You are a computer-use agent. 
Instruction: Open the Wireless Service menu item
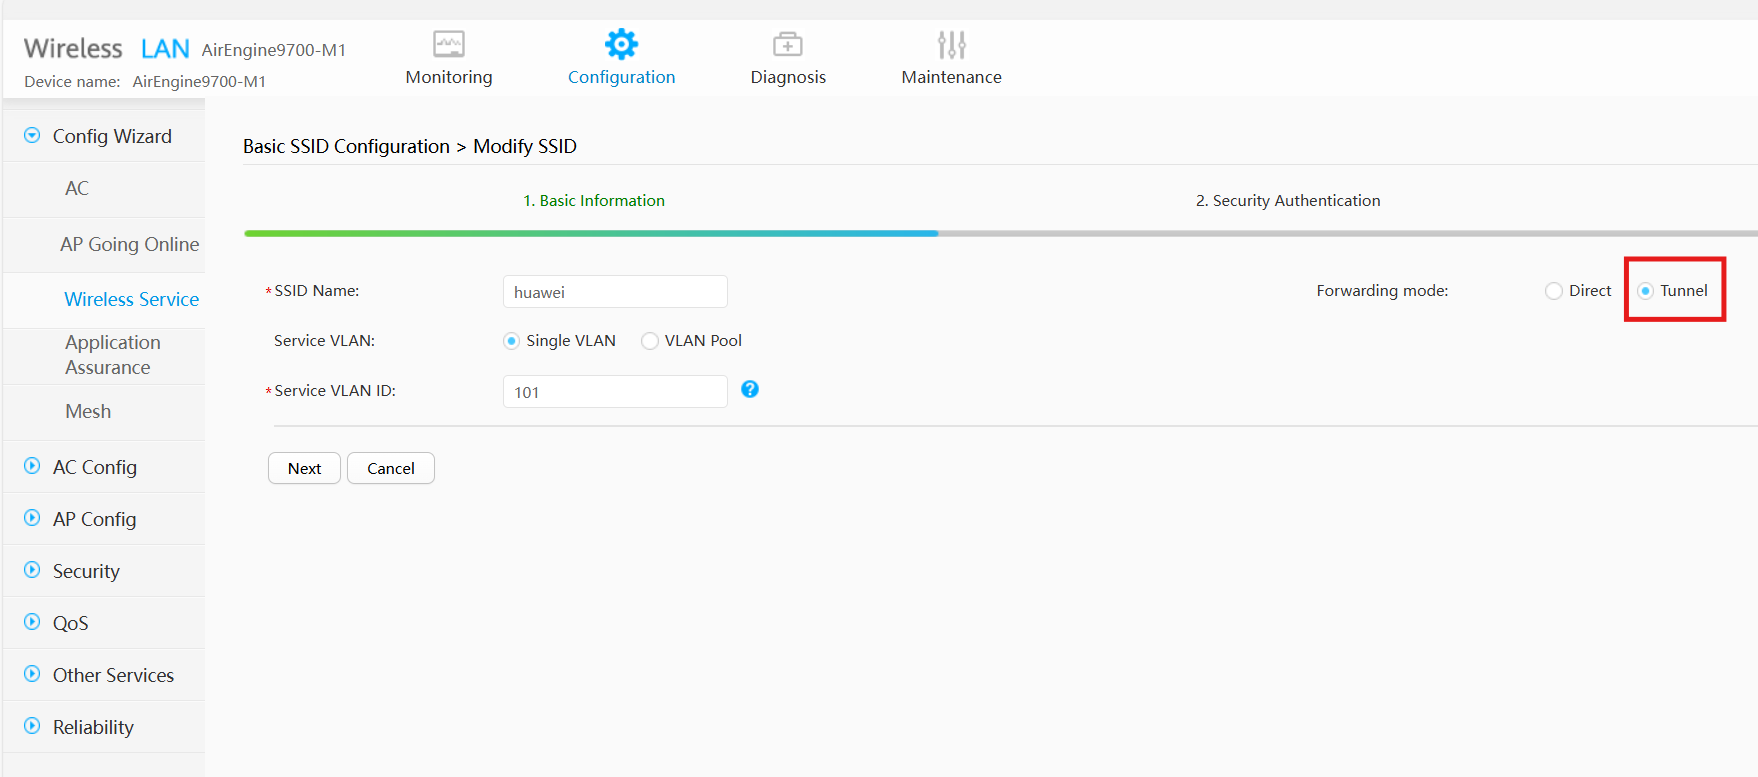[131, 299]
